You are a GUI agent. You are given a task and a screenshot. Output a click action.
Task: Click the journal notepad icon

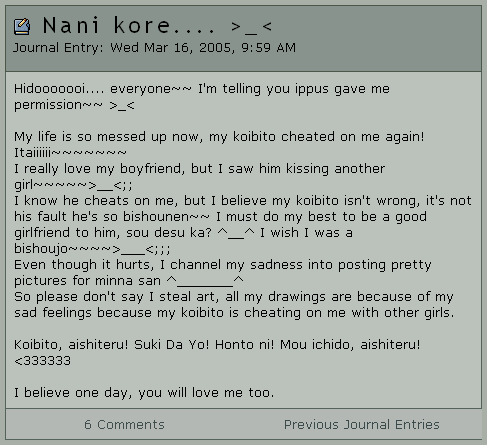(x=22, y=26)
